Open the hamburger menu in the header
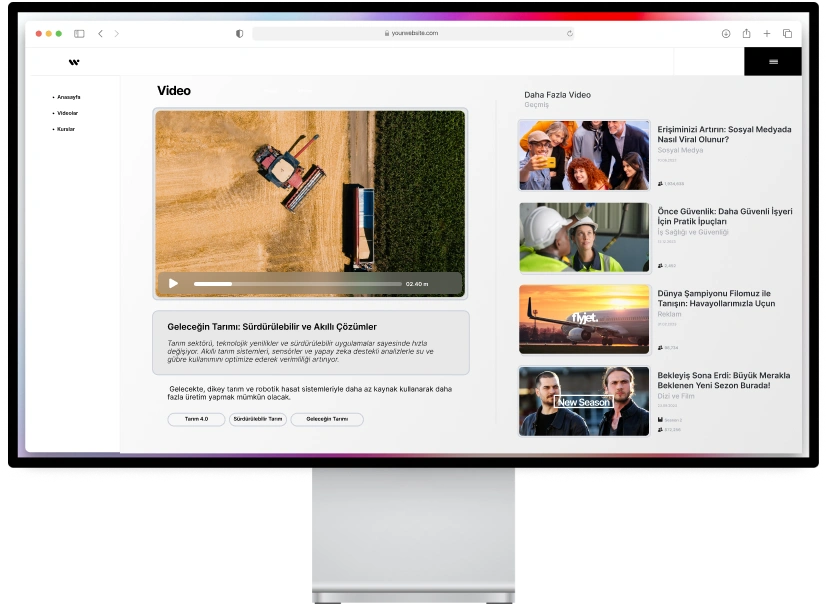 point(772,62)
